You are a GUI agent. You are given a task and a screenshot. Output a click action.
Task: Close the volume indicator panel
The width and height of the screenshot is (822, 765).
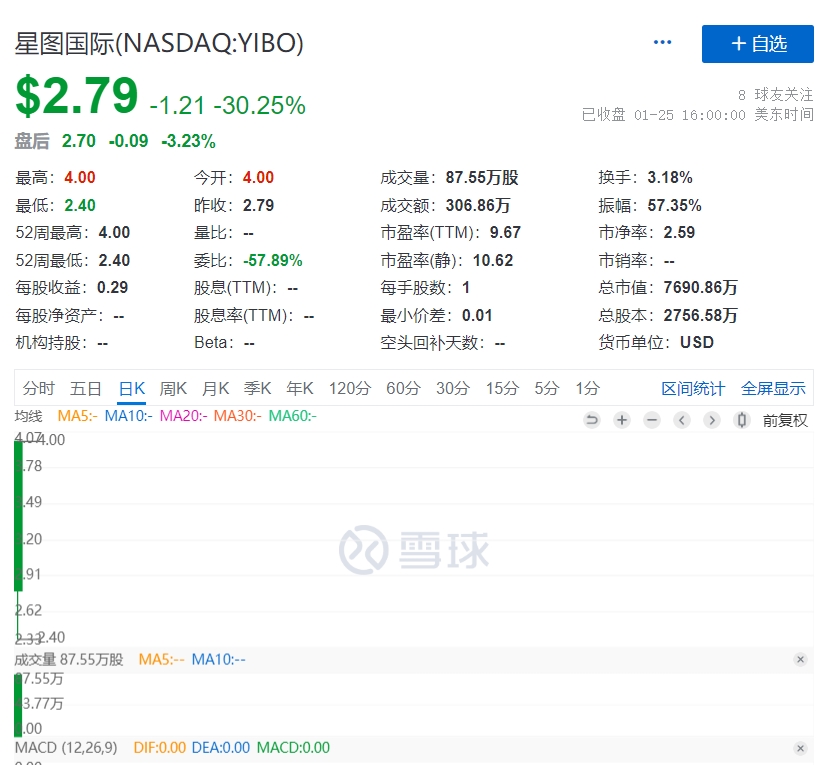(x=800, y=660)
